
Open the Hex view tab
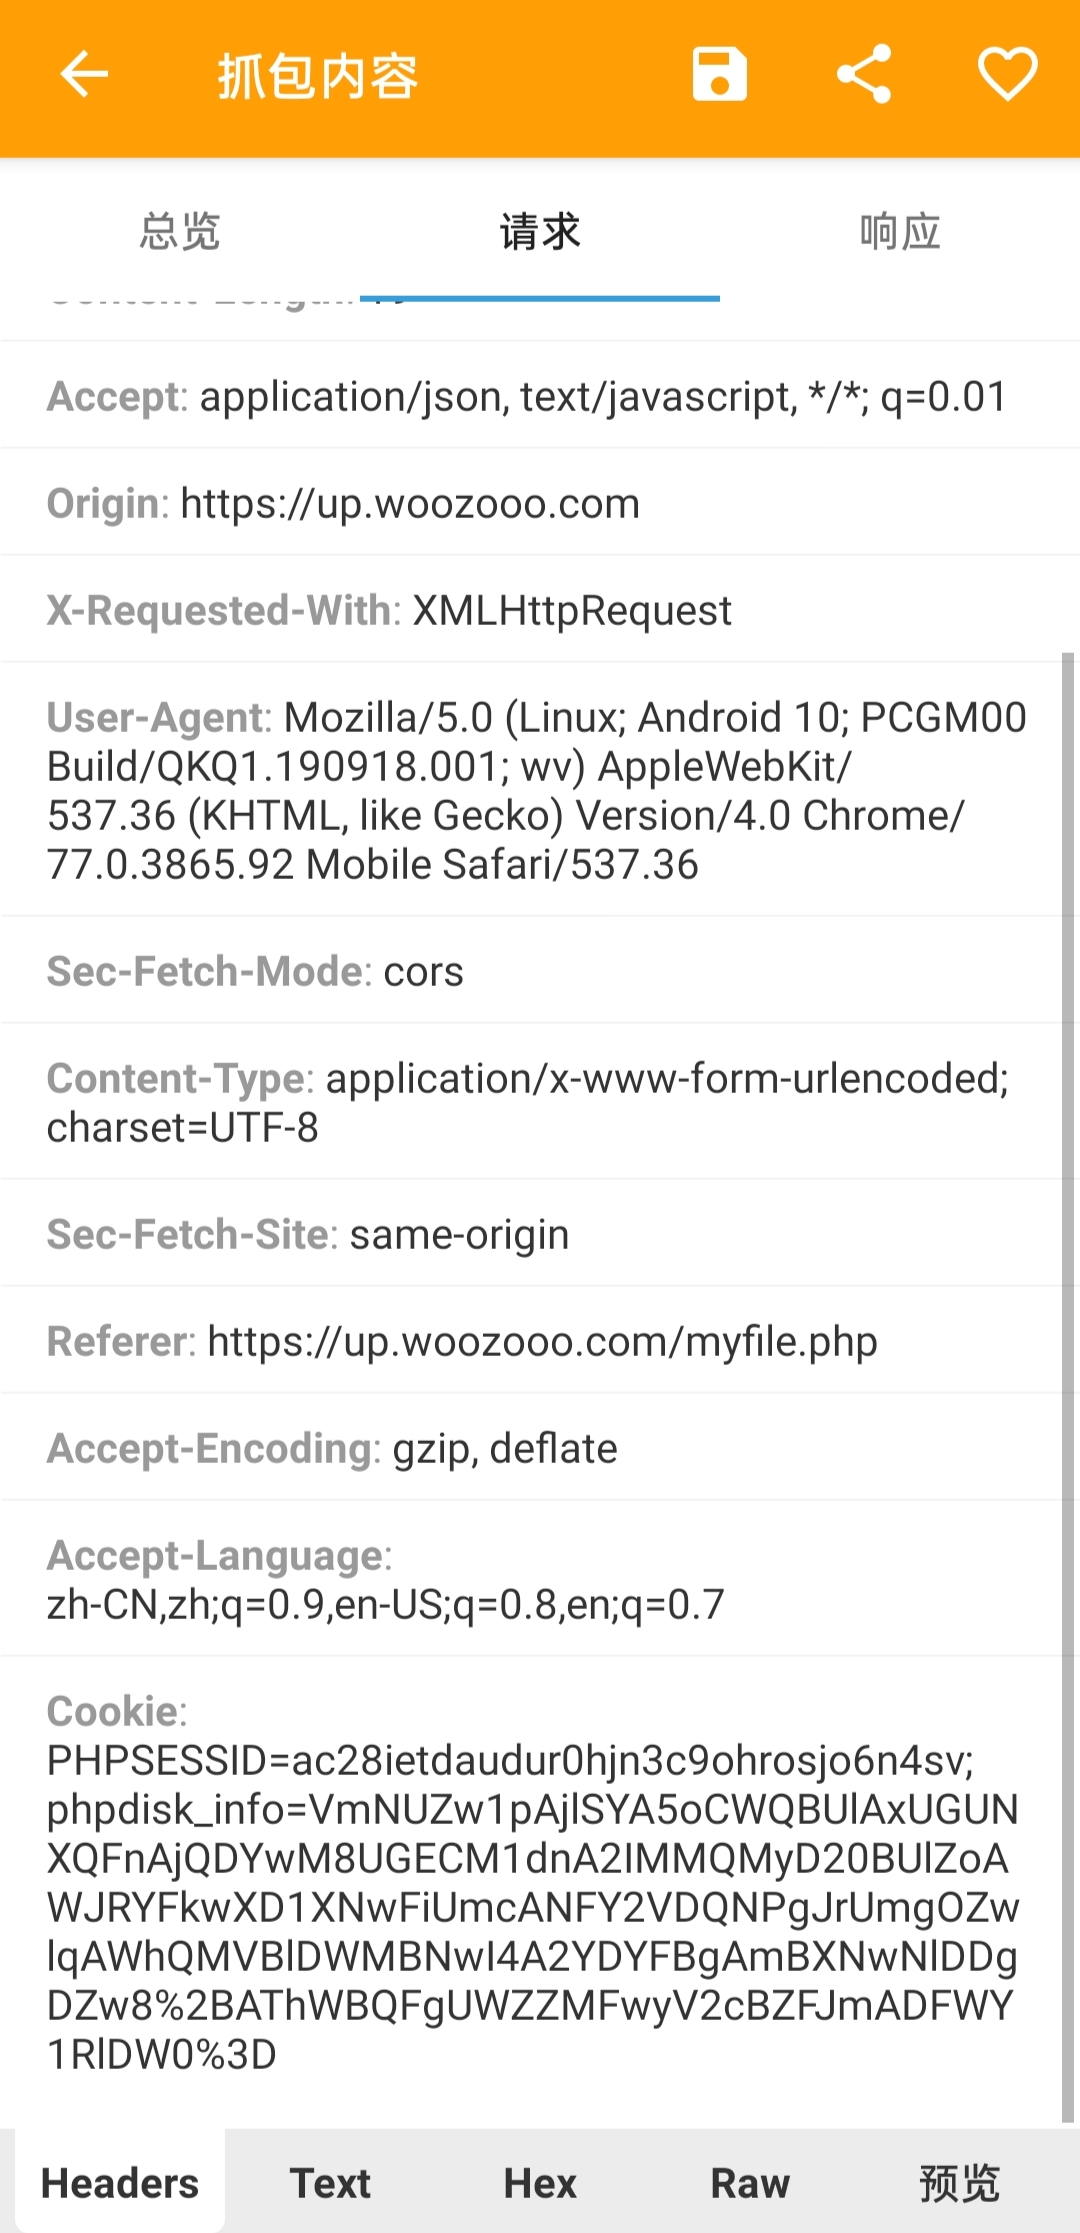point(540,2183)
